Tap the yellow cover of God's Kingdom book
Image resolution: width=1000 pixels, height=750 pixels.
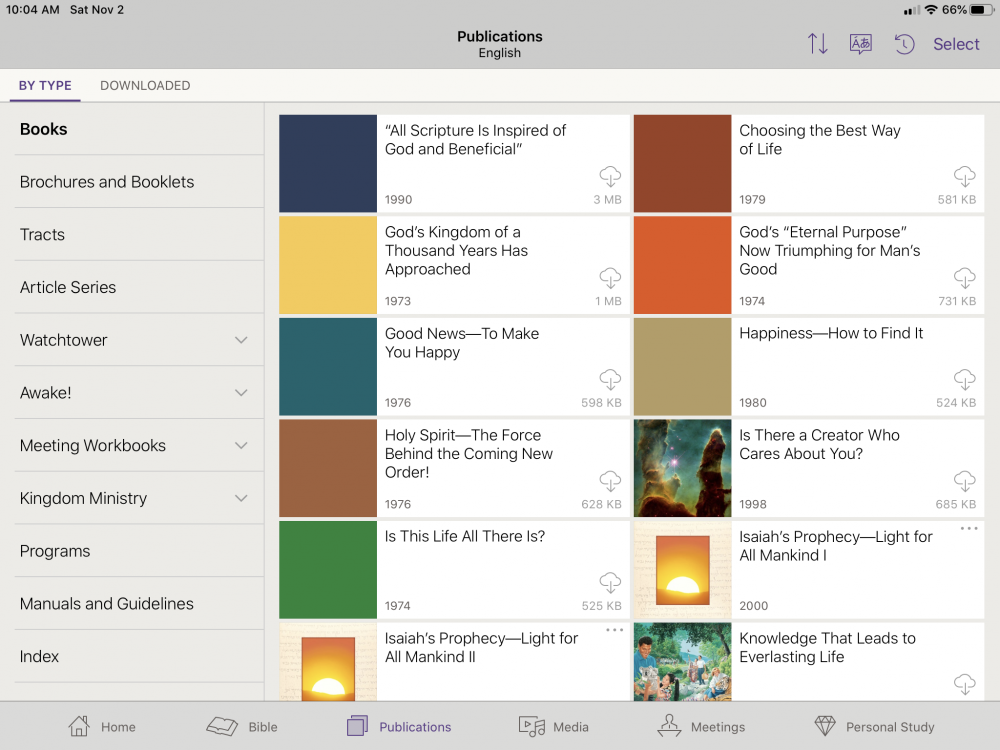(328, 265)
